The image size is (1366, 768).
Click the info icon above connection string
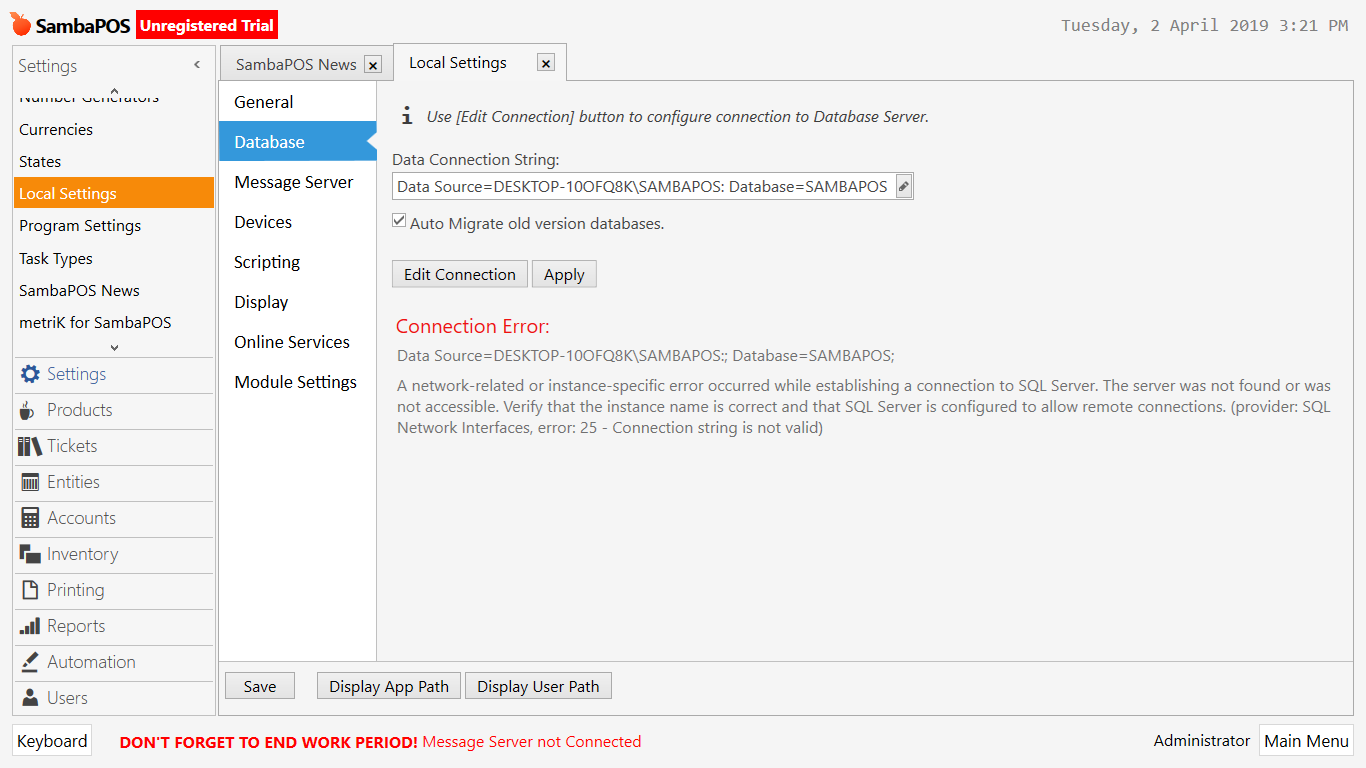(407, 116)
